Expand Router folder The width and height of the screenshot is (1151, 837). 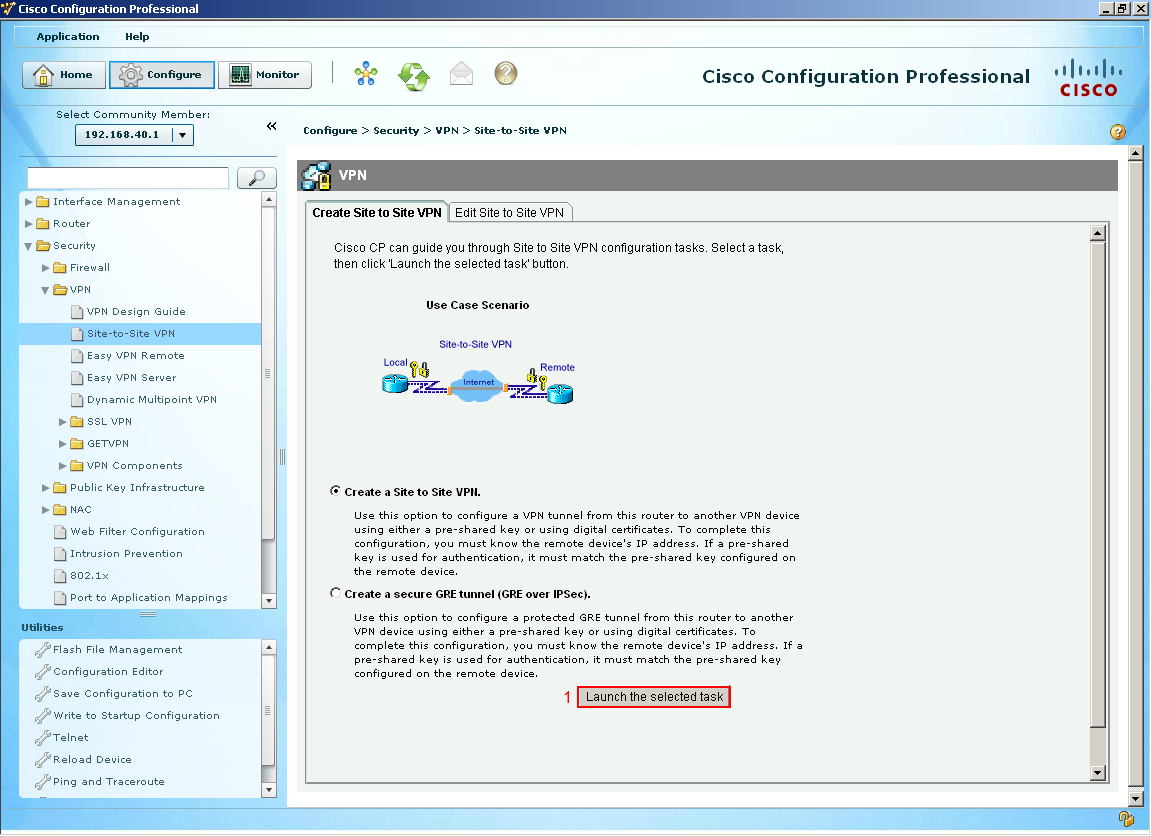click(x=29, y=224)
